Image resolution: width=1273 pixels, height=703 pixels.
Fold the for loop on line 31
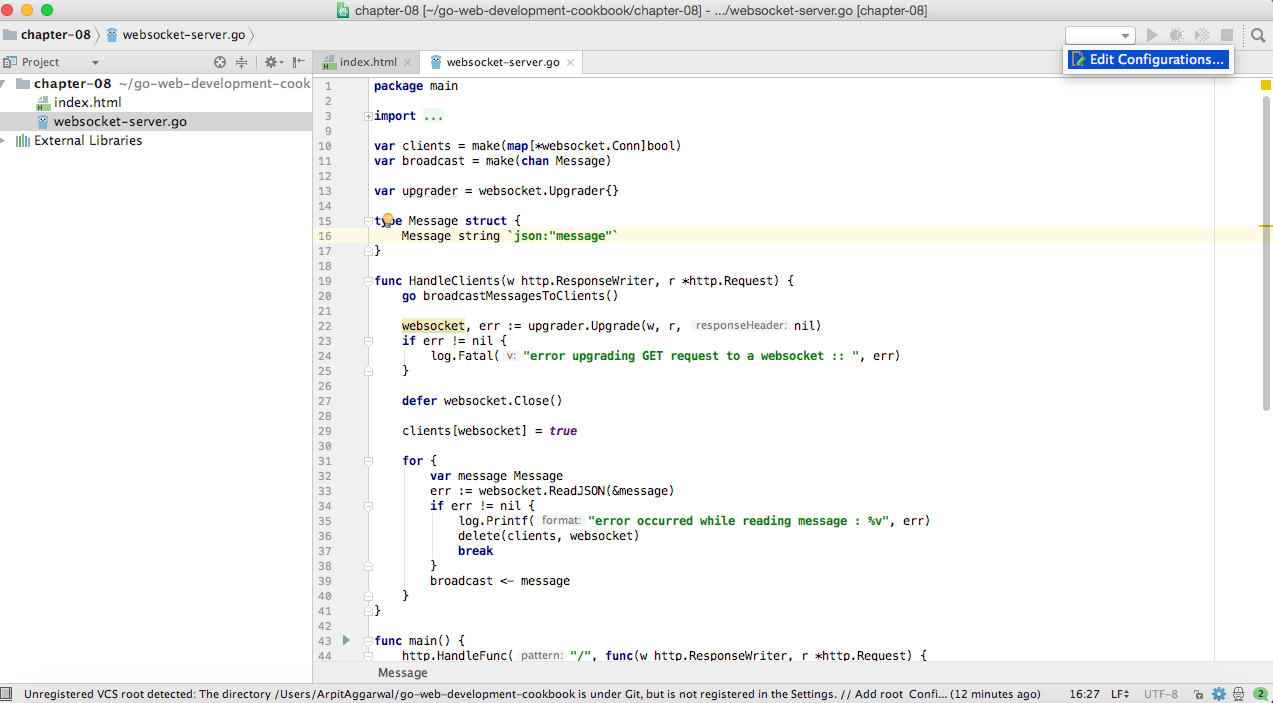tap(368, 461)
